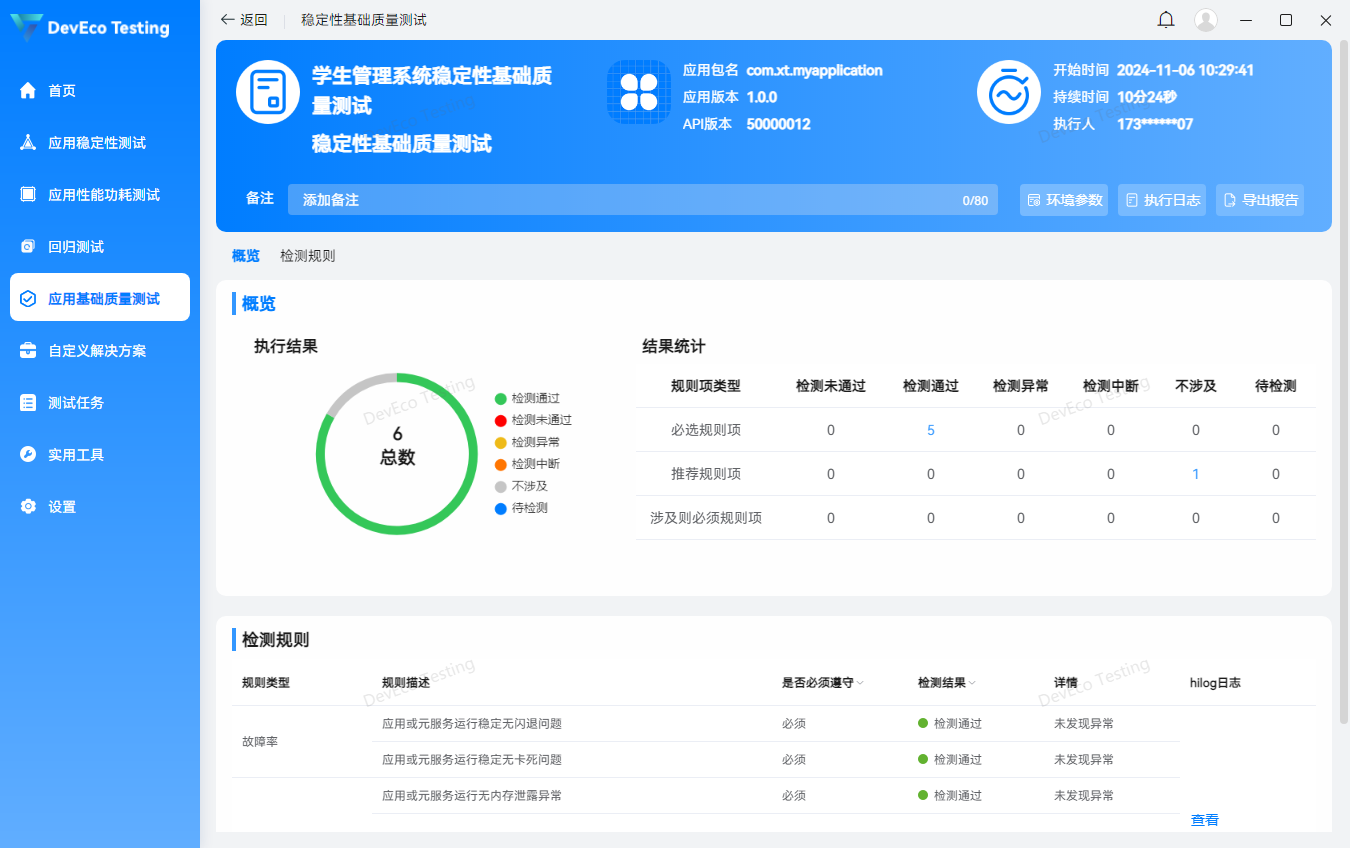Image resolution: width=1350 pixels, height=848 pixels.
Task: Click the 环境参数 button icon
Action: (1034, 200)
